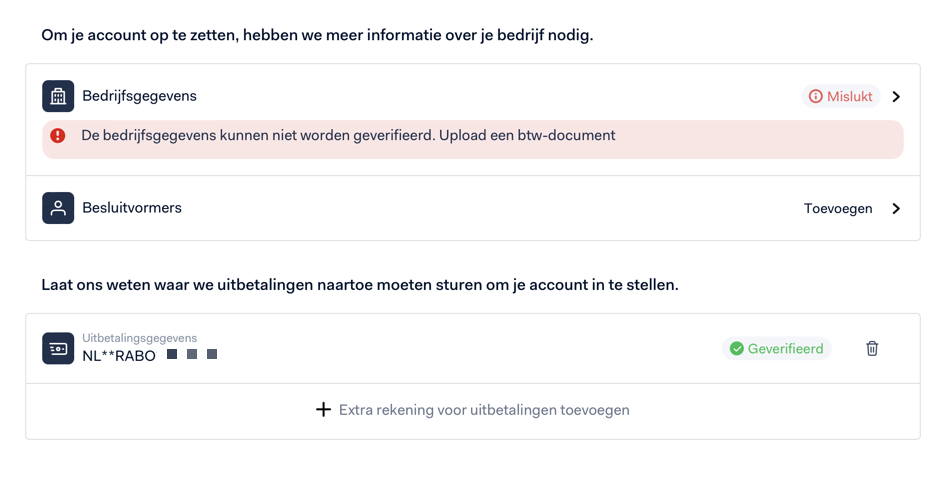Image resolution: width=944 pixels, height=486 pixels.
Task: Open the Besluitvormers row label
Action: tap(132, 208)
